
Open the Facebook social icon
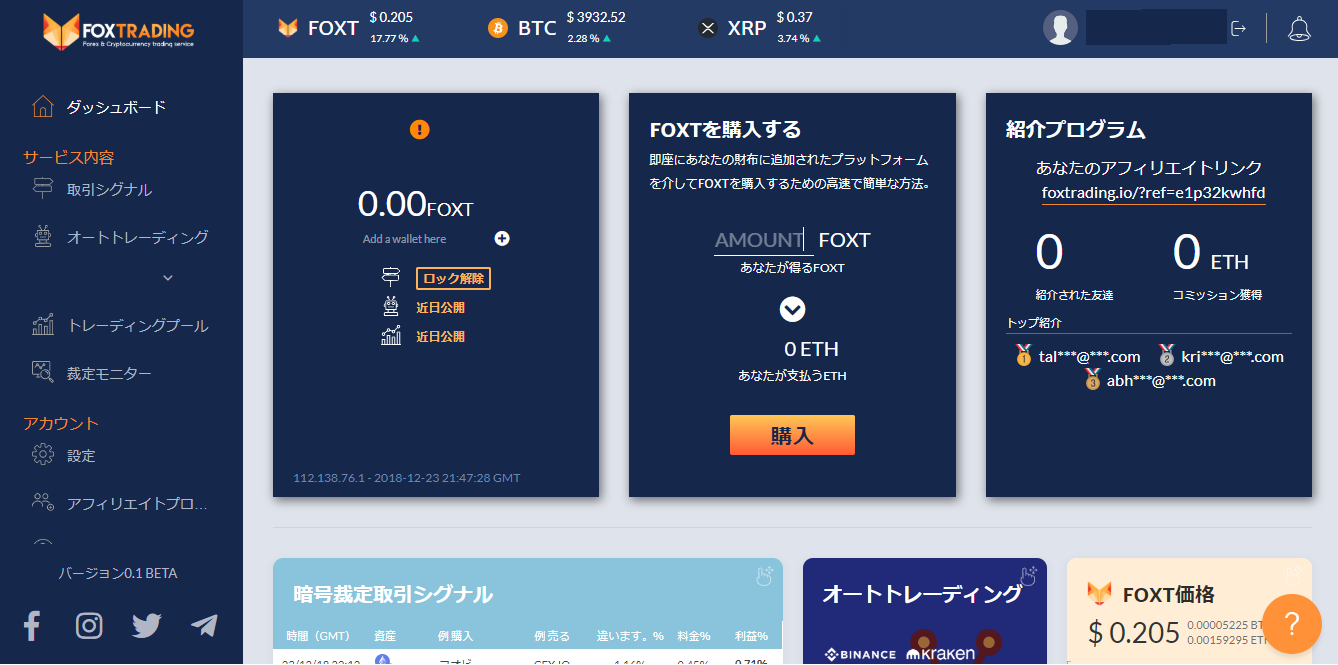[32, 626]
